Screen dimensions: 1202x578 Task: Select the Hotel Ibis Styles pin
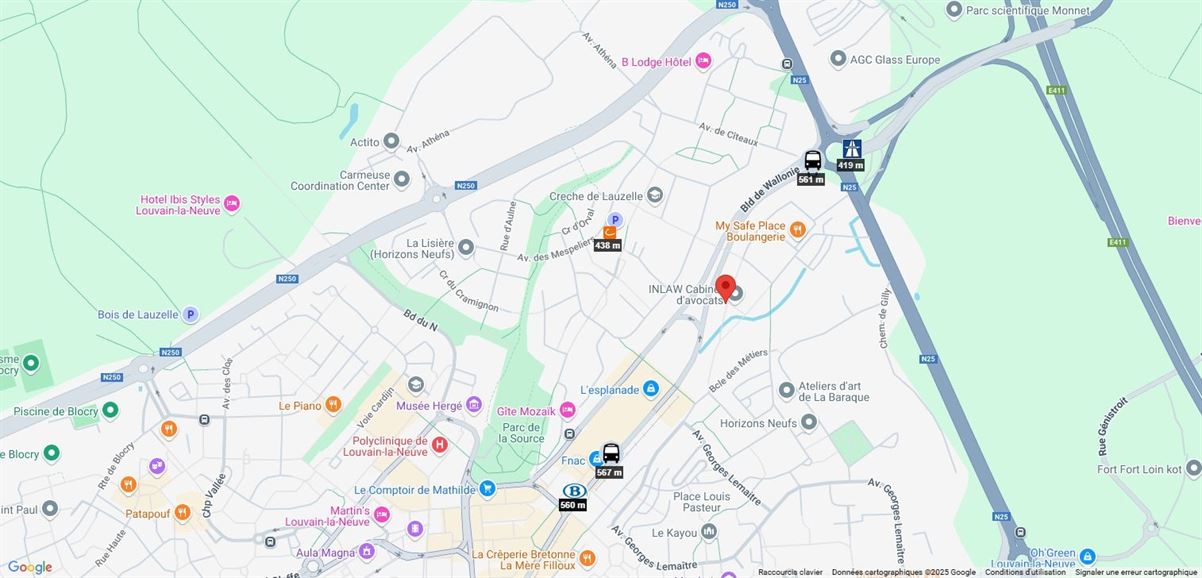click(x=232, y=204)
